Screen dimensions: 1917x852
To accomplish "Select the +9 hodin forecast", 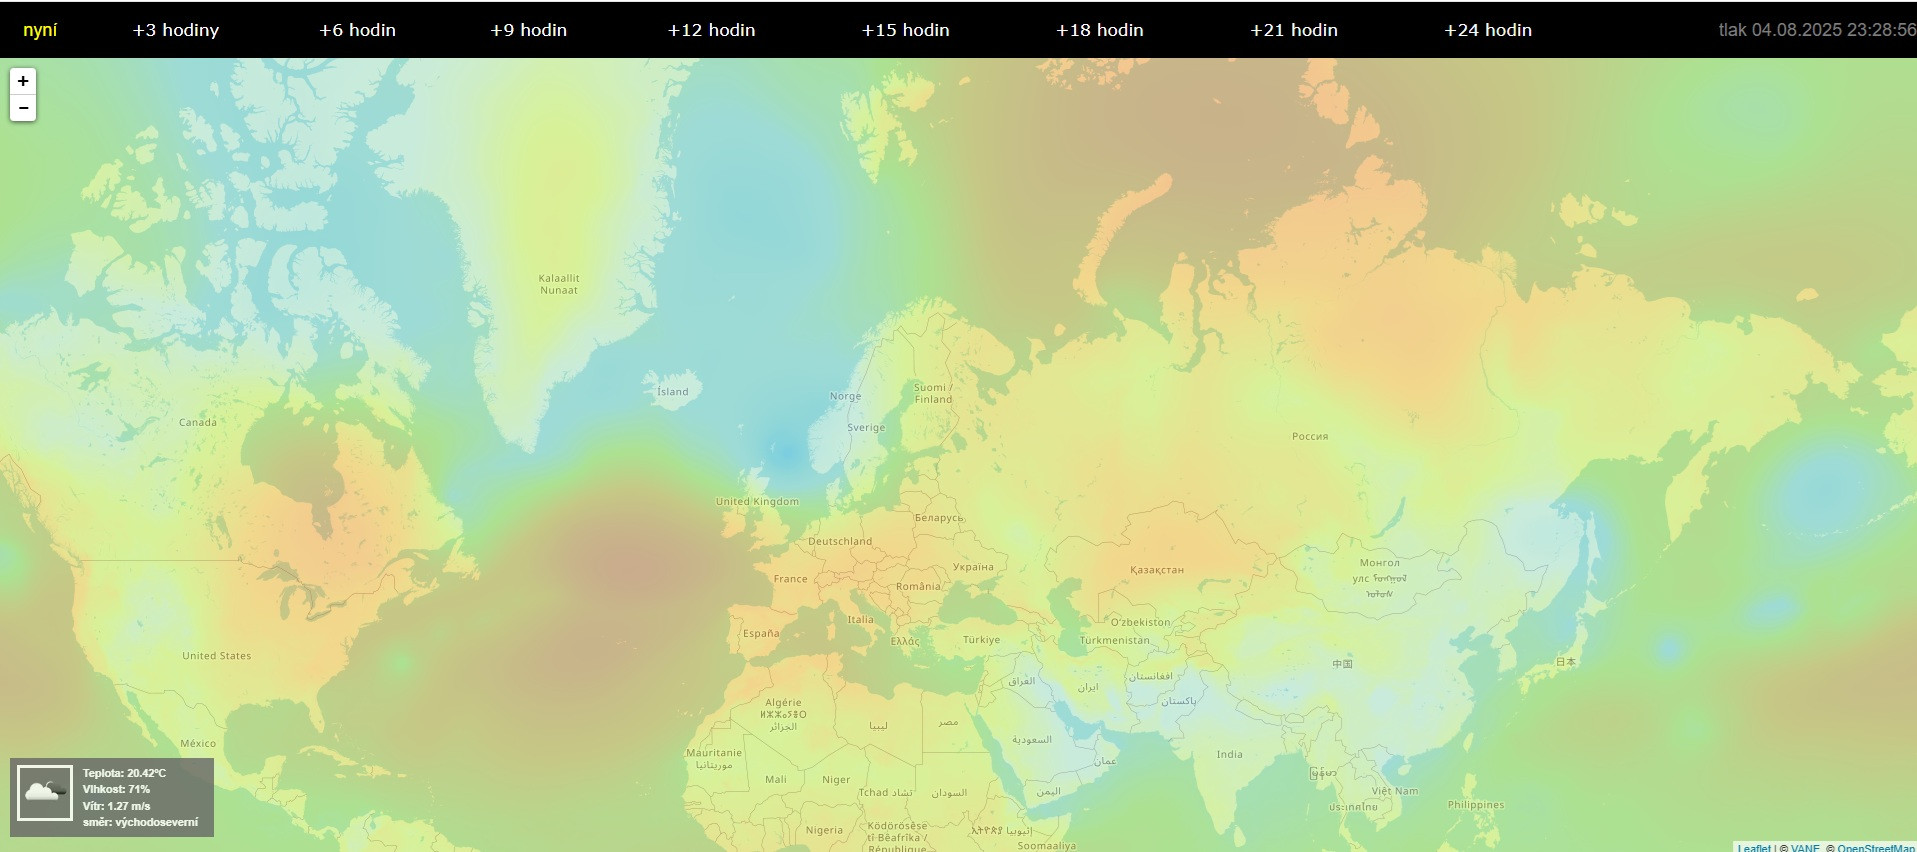I will [528, 30].
